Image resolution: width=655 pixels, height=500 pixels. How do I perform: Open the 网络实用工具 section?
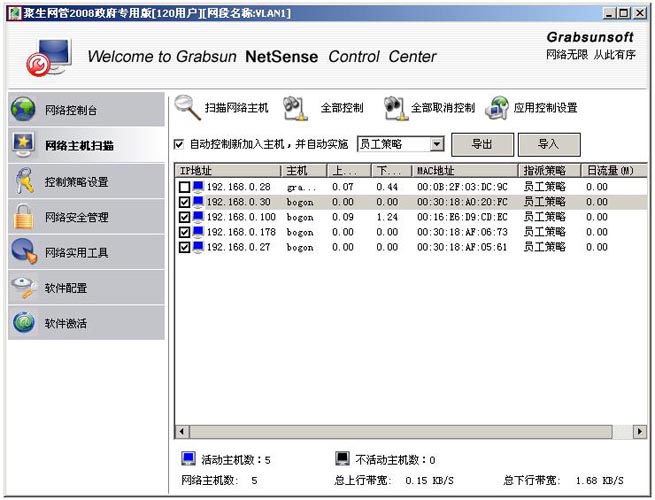(86, 252)
